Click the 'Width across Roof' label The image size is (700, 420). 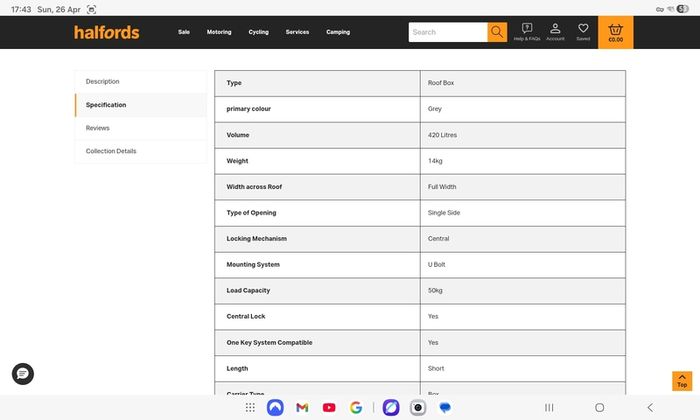click(x=254, y=187)
